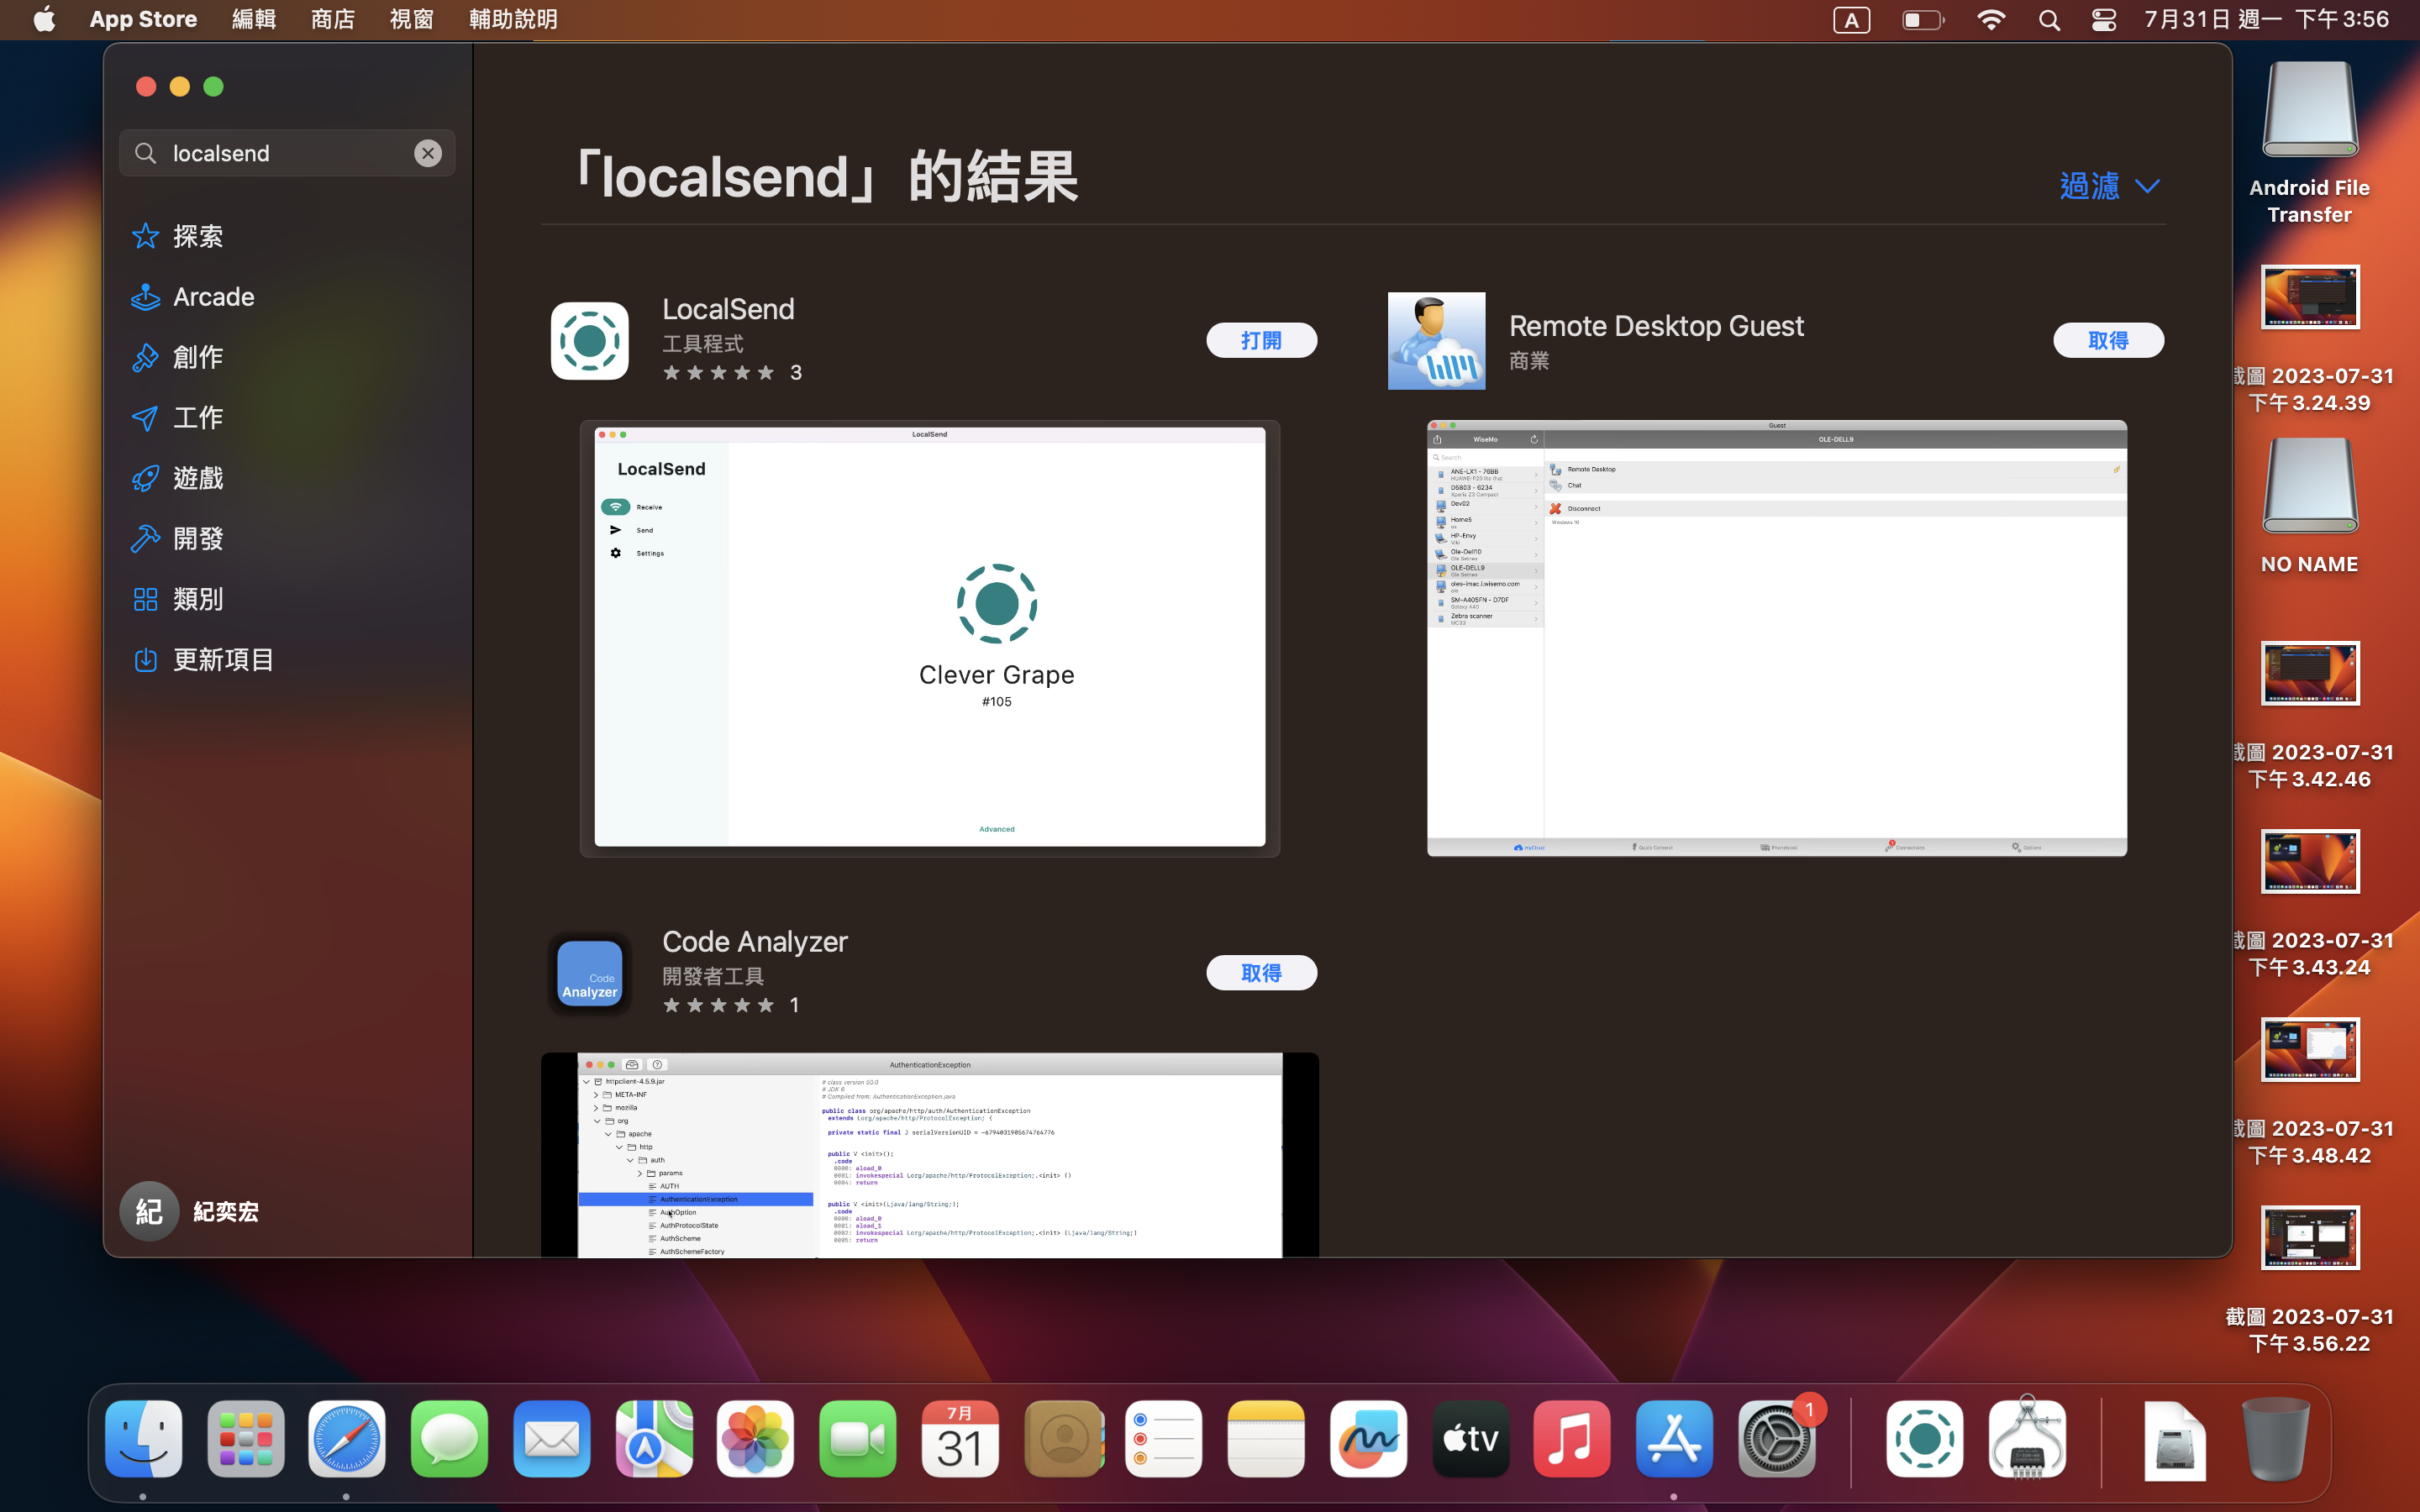This screenshot has width=2420, height=1512.
Task: Open Freeform from the Dock
Action: click(x=1369, y=1439)
